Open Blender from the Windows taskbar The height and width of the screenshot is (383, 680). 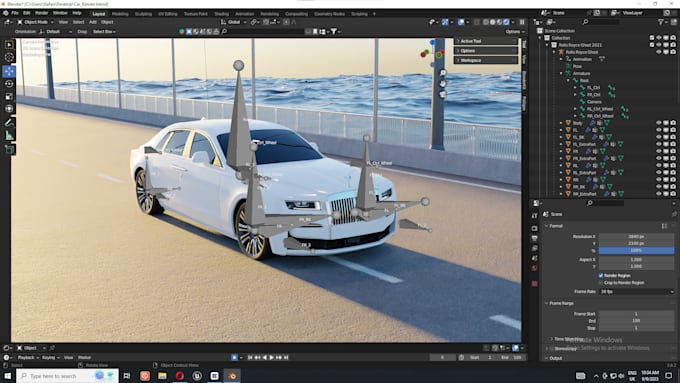tap(232, 376)
